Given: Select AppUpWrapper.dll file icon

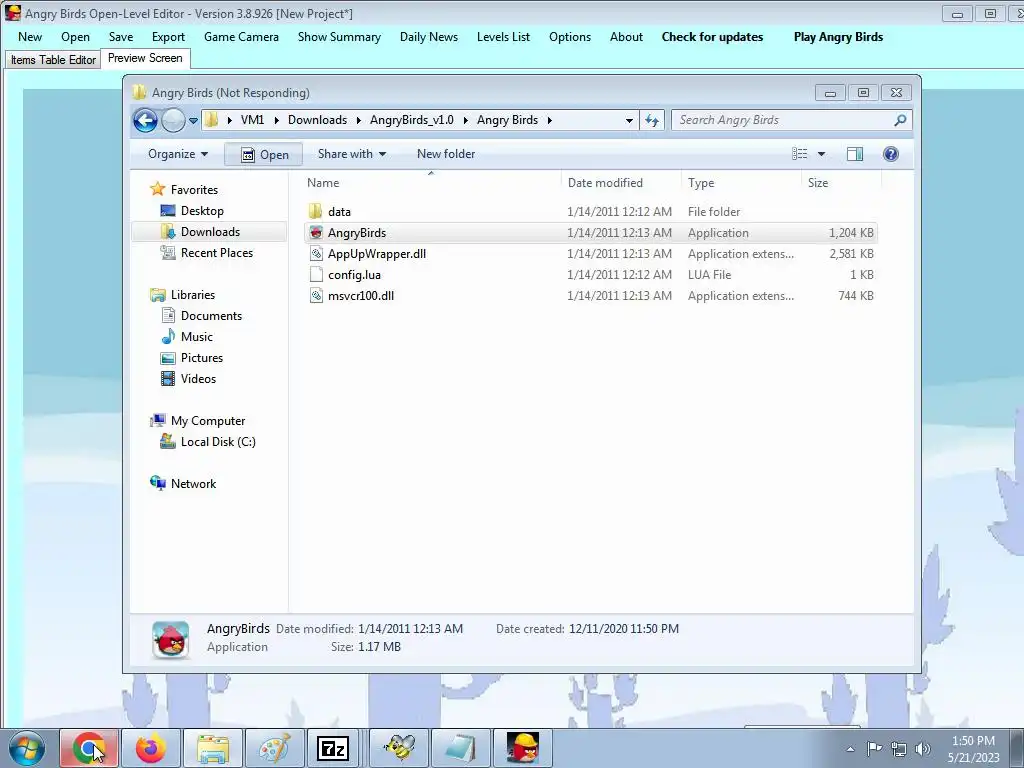Looking at the screenshot, I should coord(316,253).
